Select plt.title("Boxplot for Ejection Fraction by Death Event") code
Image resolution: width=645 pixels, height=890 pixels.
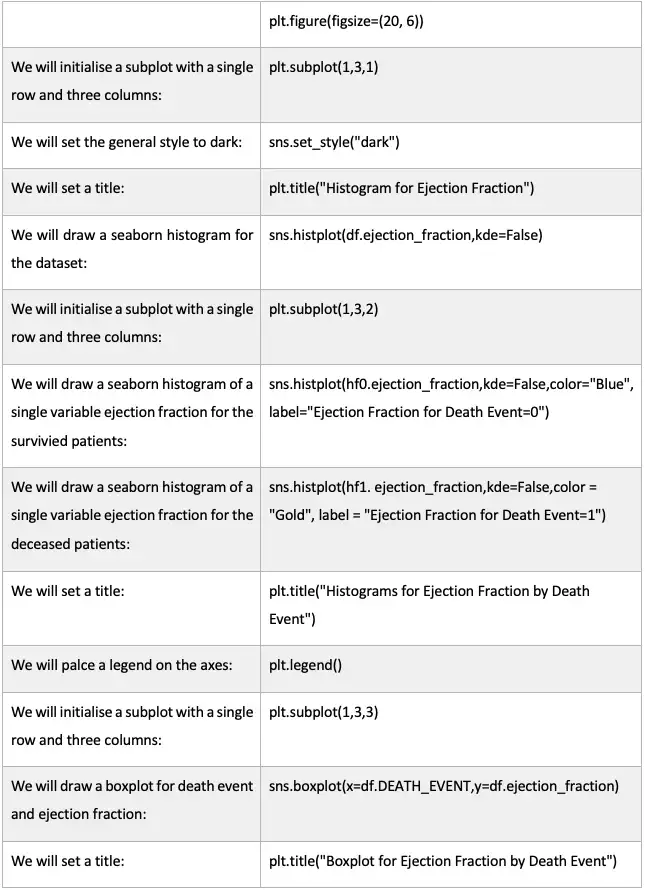[x=442, y=861]
